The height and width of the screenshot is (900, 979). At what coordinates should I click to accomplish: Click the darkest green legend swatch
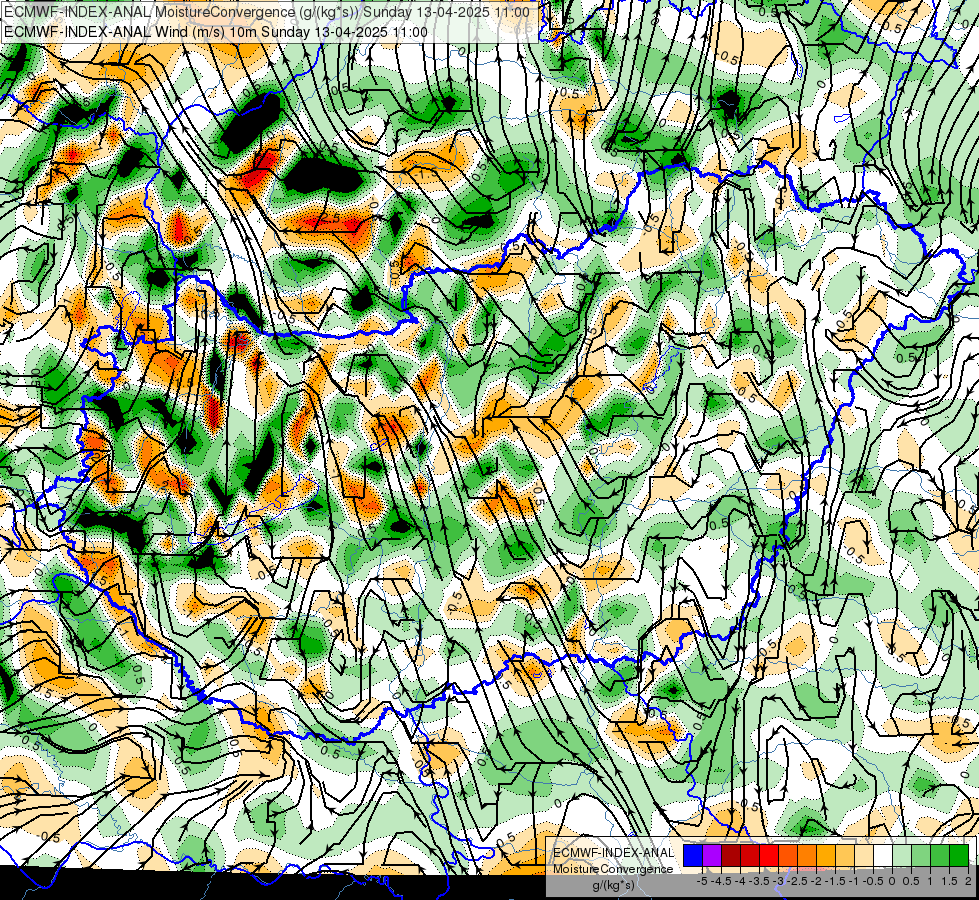coord(959,855)
